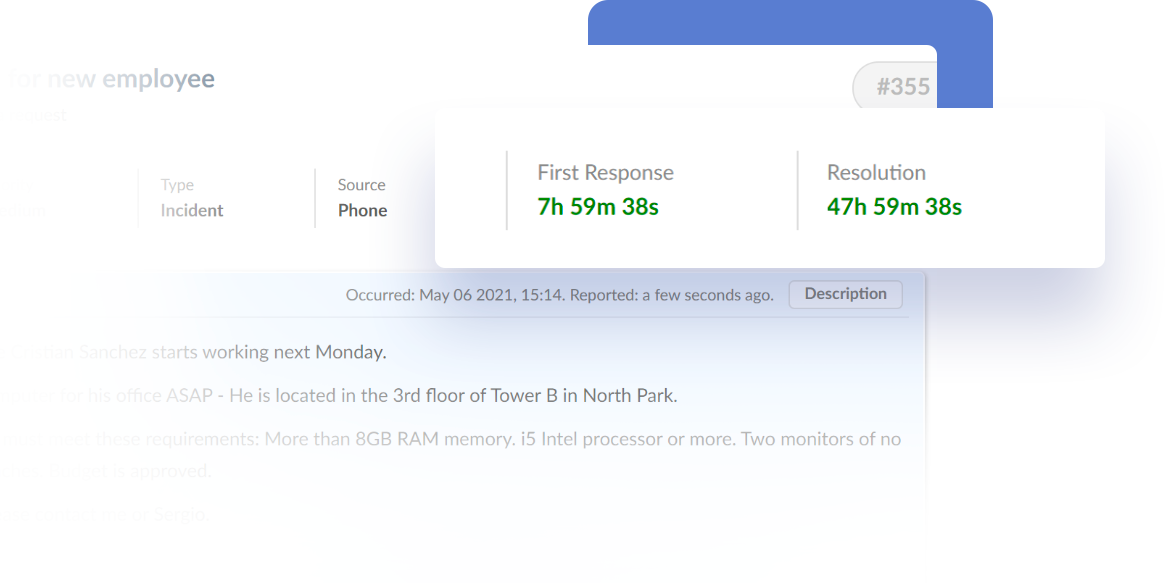This screenshot has height=583, width=1165.
Task: Select the ticket title for new employee
Action: pos(110,78)
